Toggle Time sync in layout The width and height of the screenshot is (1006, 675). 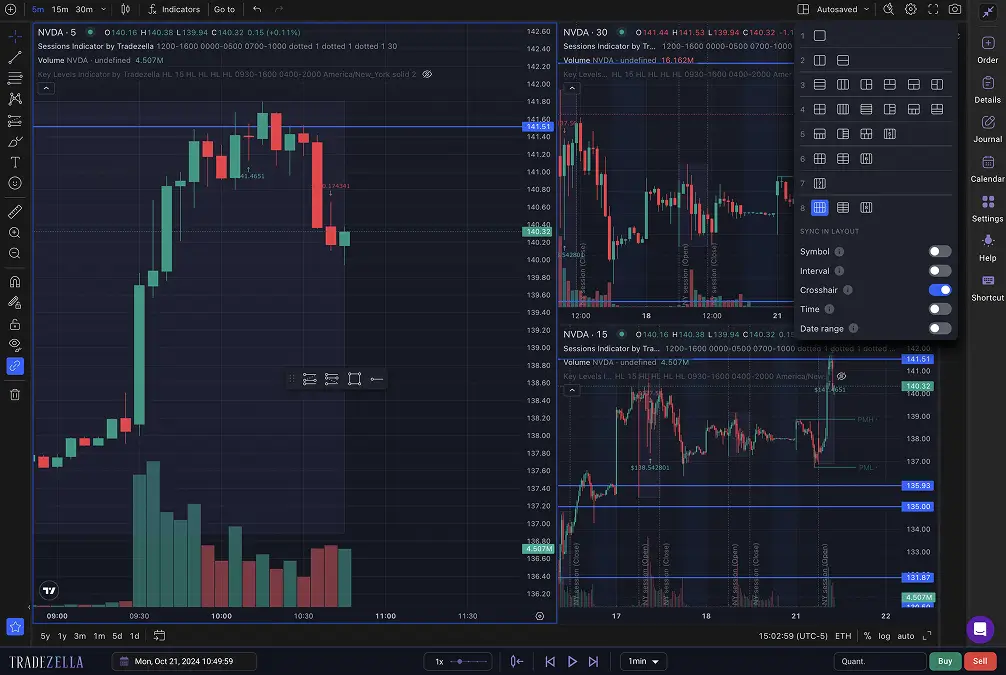pyautogui.click(x=940, y=309)
